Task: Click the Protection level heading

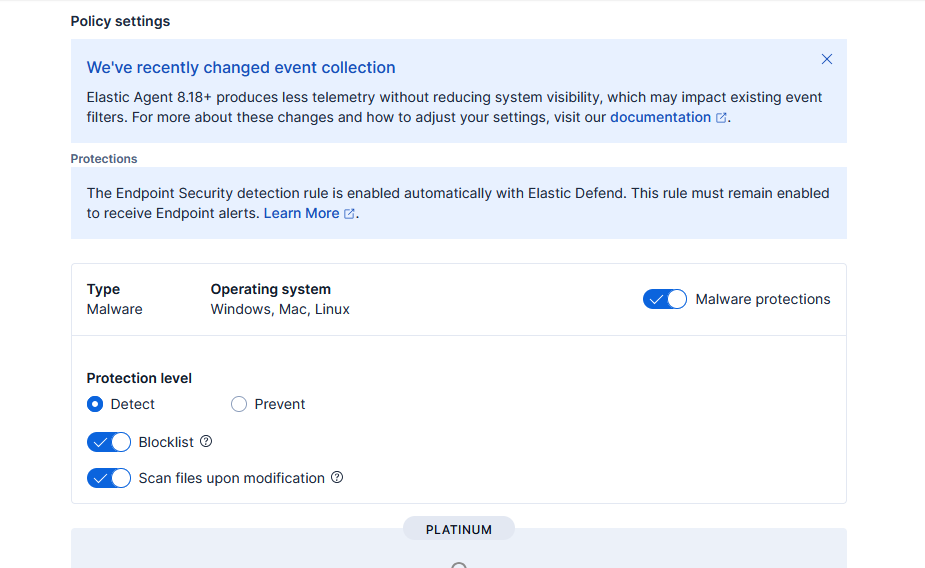Action: (x=139, y=378)
